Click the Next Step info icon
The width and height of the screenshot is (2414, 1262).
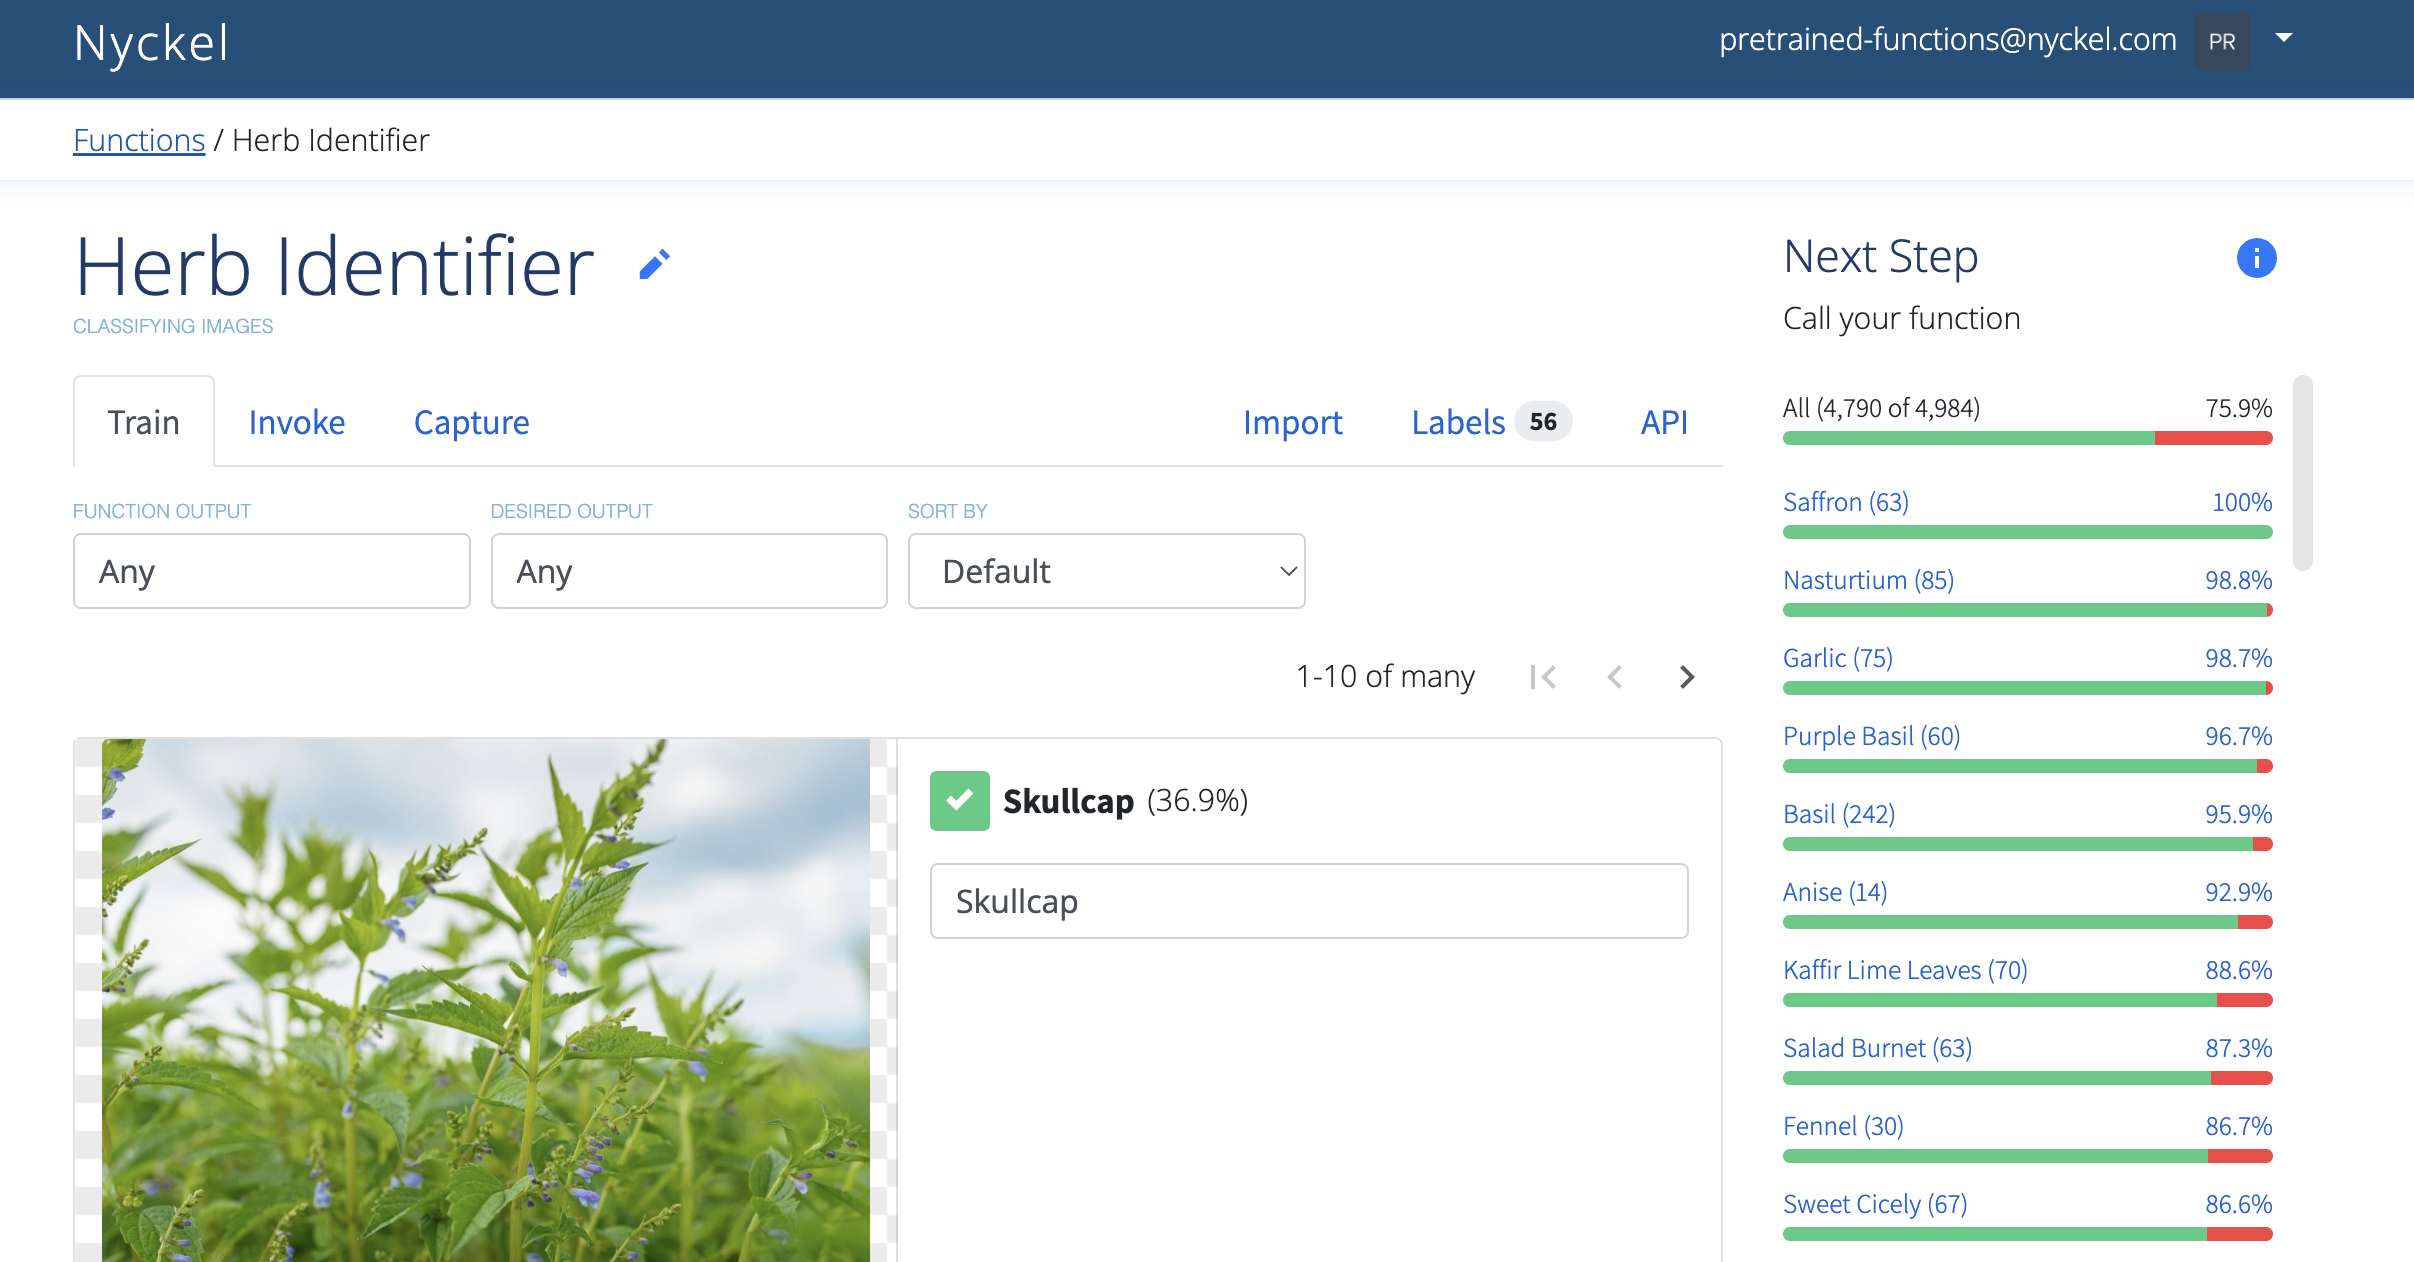coord(2256,257)
